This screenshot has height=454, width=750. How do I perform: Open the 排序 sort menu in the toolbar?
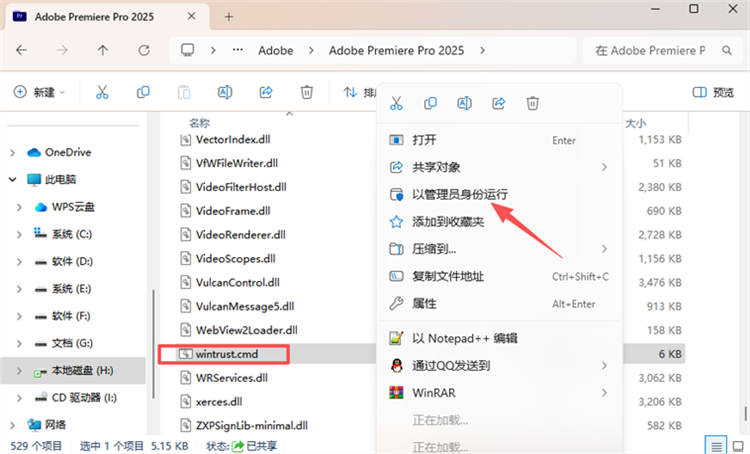tap(360, 92)
